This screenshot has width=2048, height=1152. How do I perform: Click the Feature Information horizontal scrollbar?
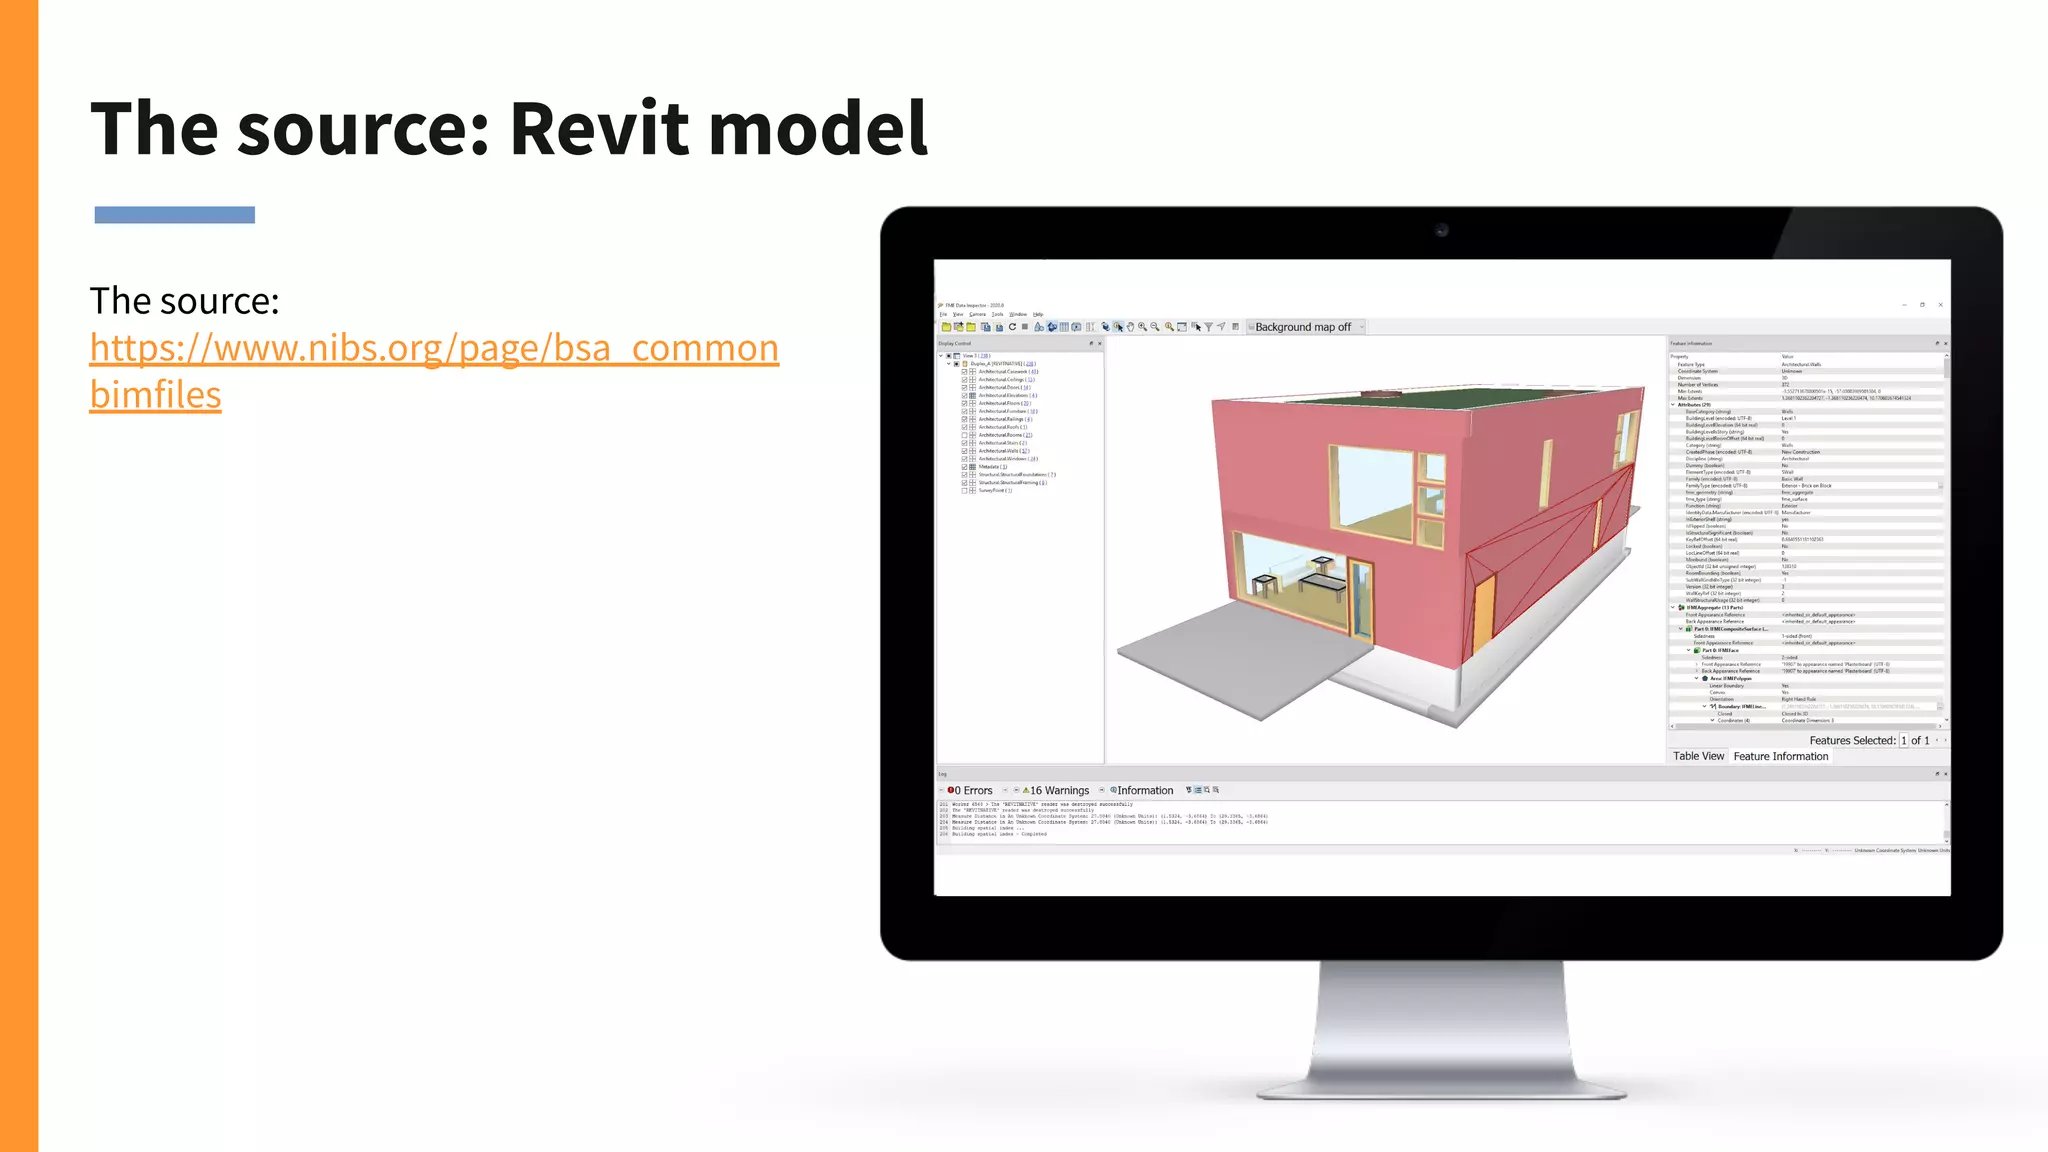point(1805,727)
